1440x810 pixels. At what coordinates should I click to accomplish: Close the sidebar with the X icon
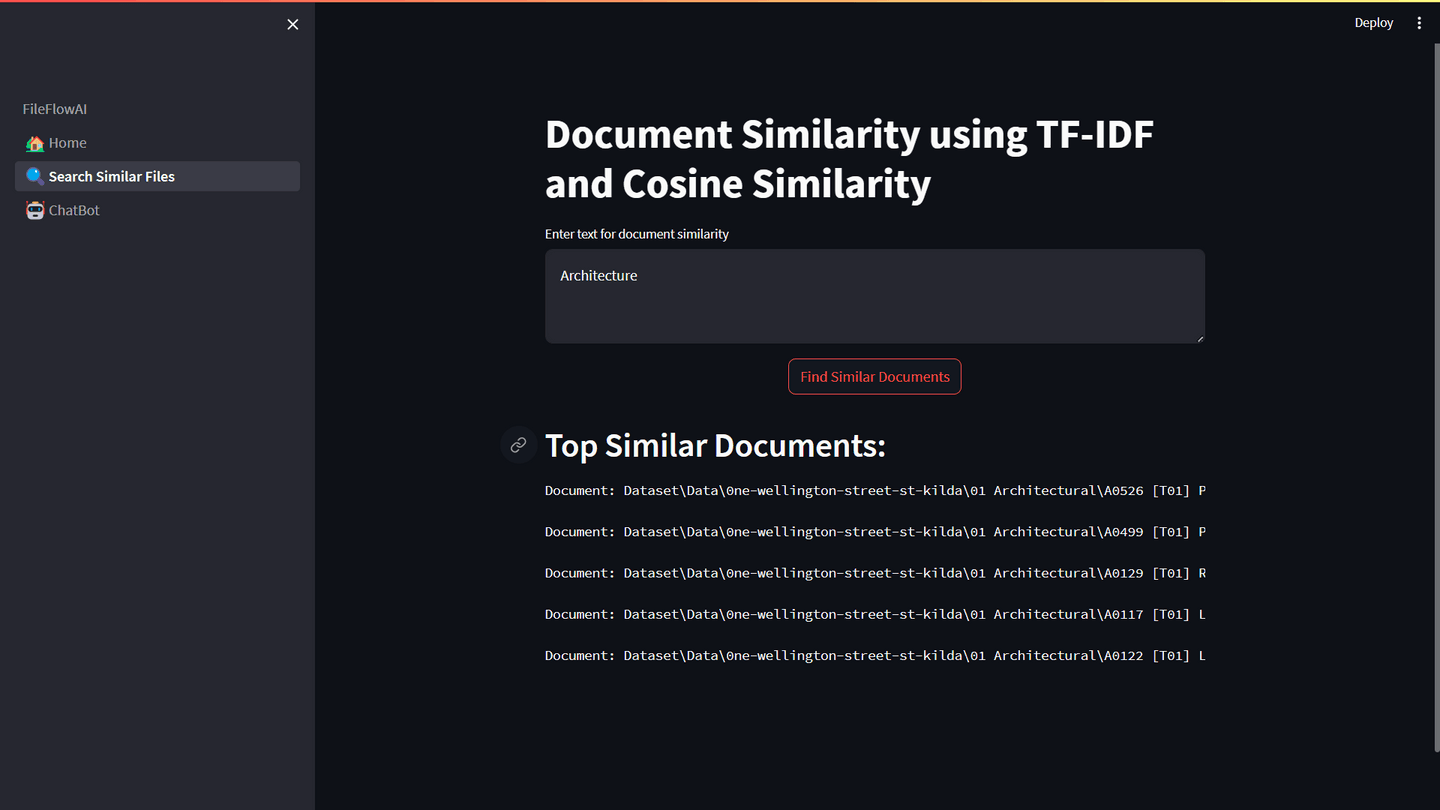tap(292, 24)
